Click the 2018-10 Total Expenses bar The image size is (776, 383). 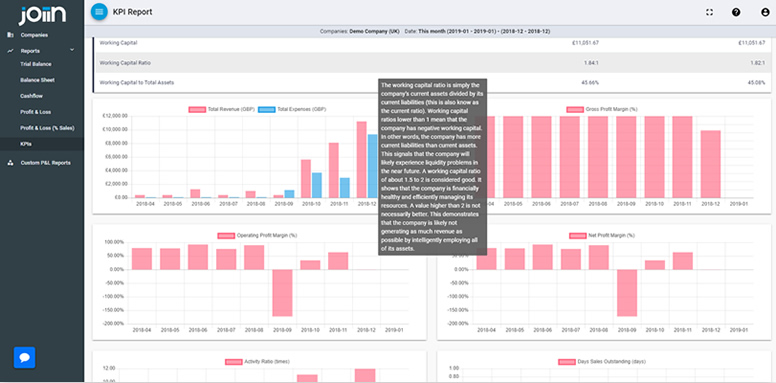coord(317,185)
